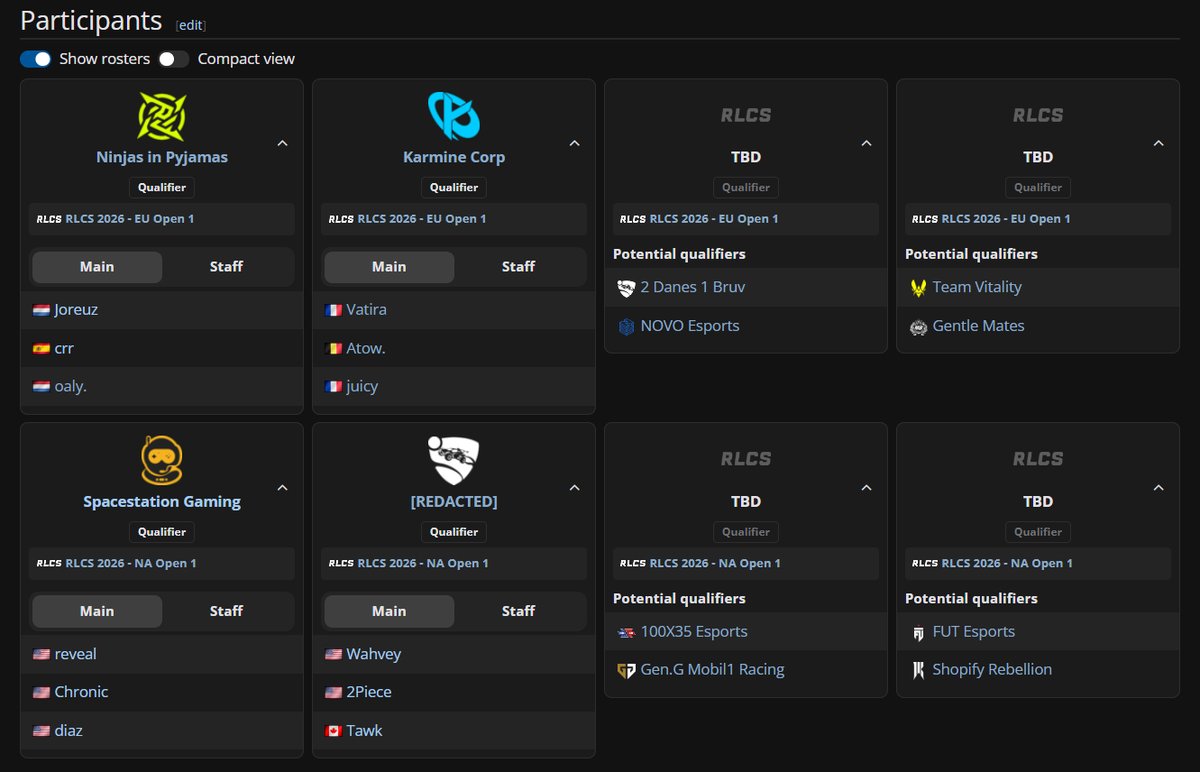Click the Netherlands flag next to Joreuz
This screenshot has width=1200, height=772.
[41, 310]
